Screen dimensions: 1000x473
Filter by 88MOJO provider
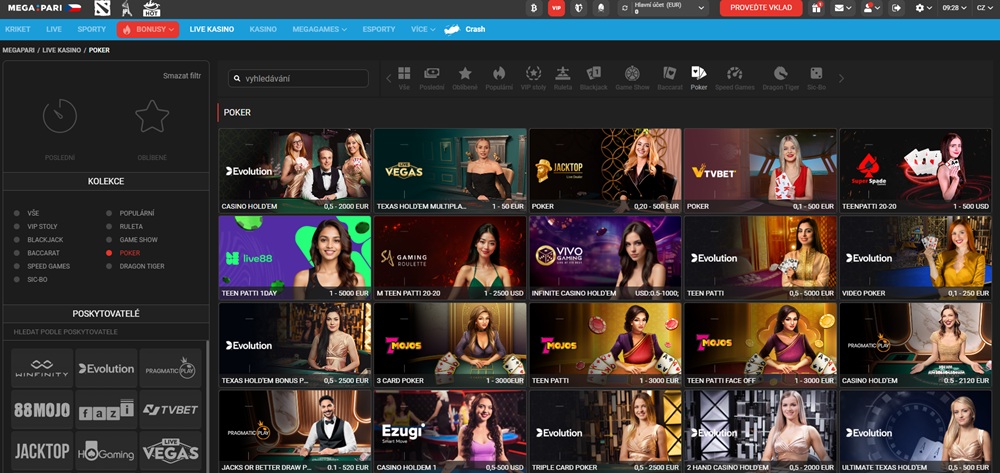[42, 410]
